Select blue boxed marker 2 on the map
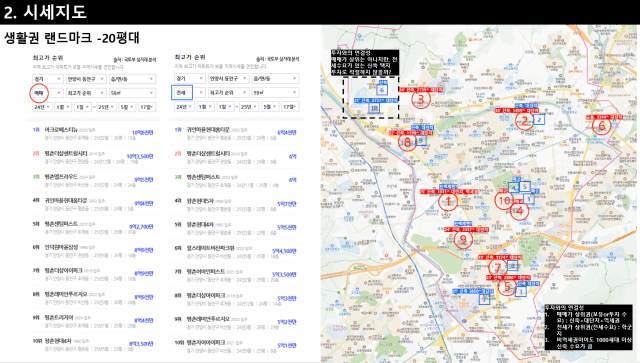This screenshot has width=640, height=363. [539, 120]
